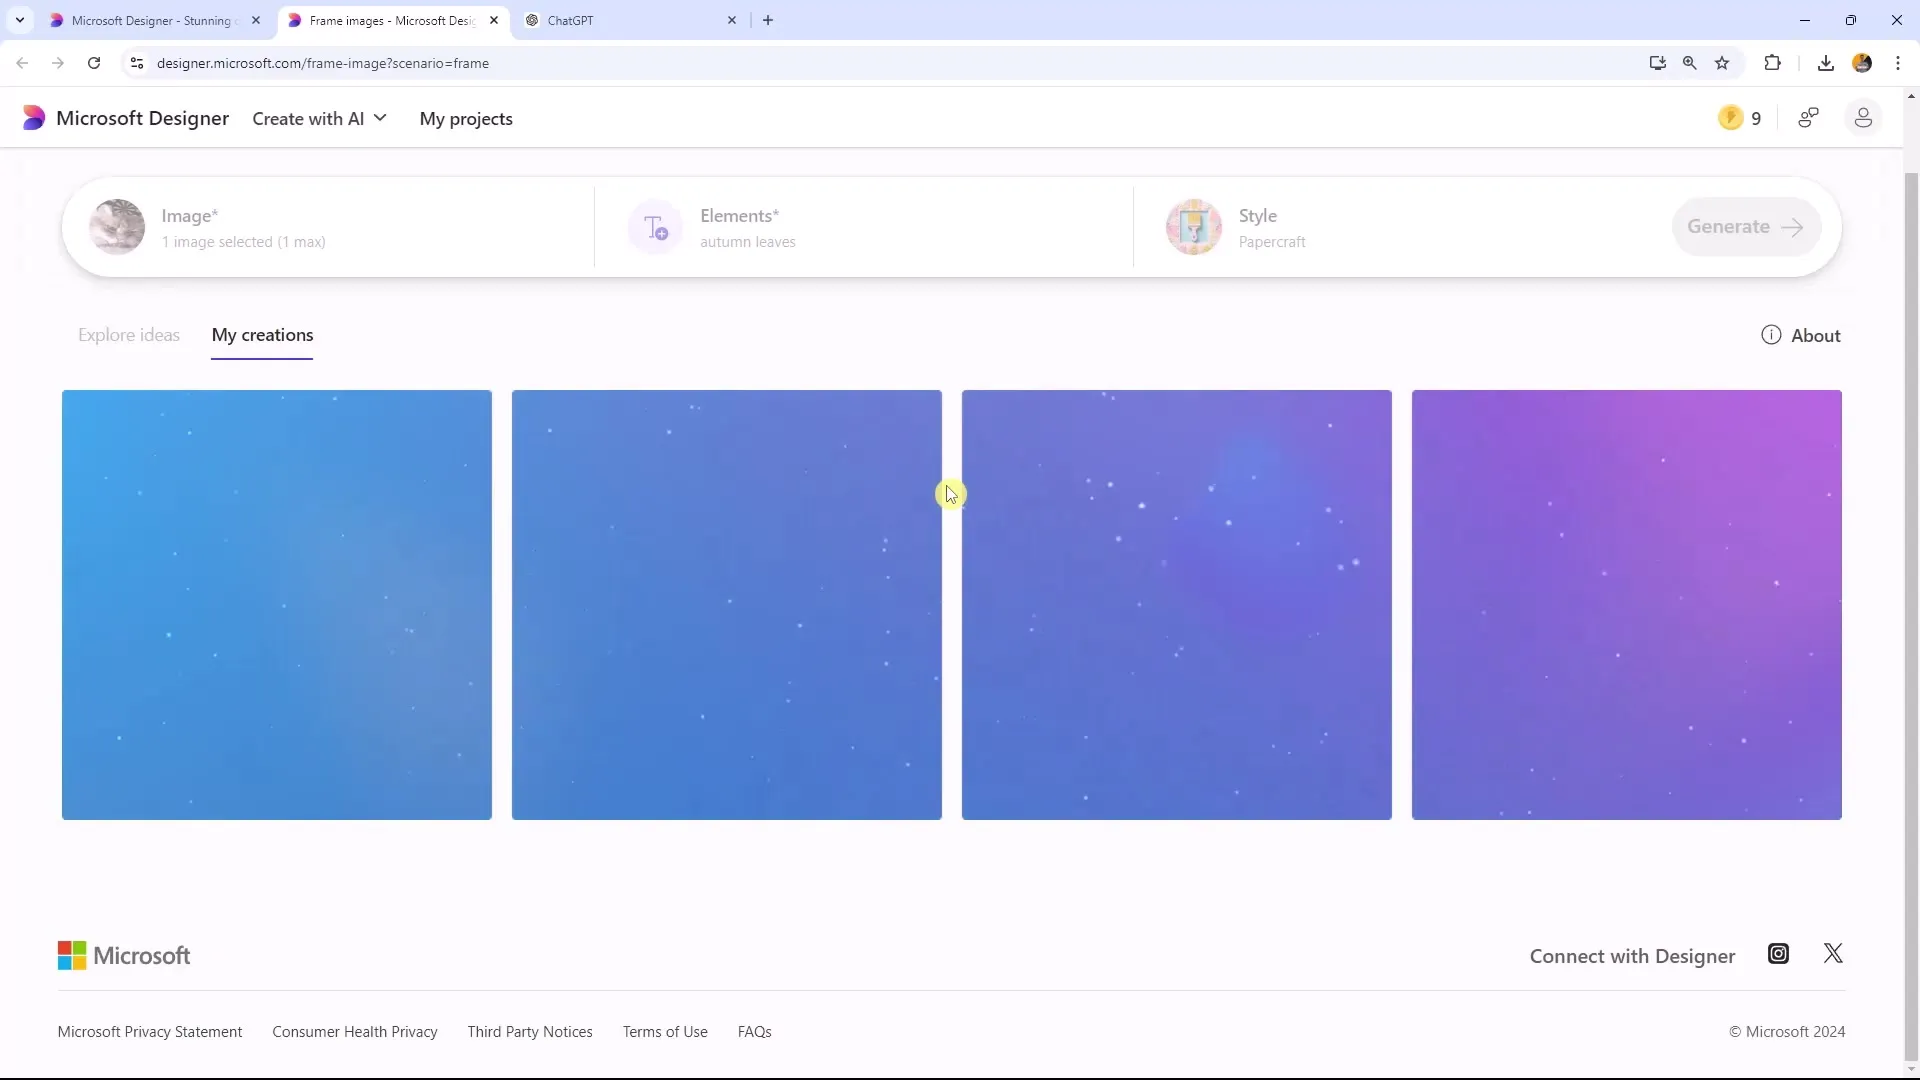Image resolution: width=1920 pixels, height=1080 pixels.
Task: Select the Papercraft style swatch
Action: point(1195,225)
